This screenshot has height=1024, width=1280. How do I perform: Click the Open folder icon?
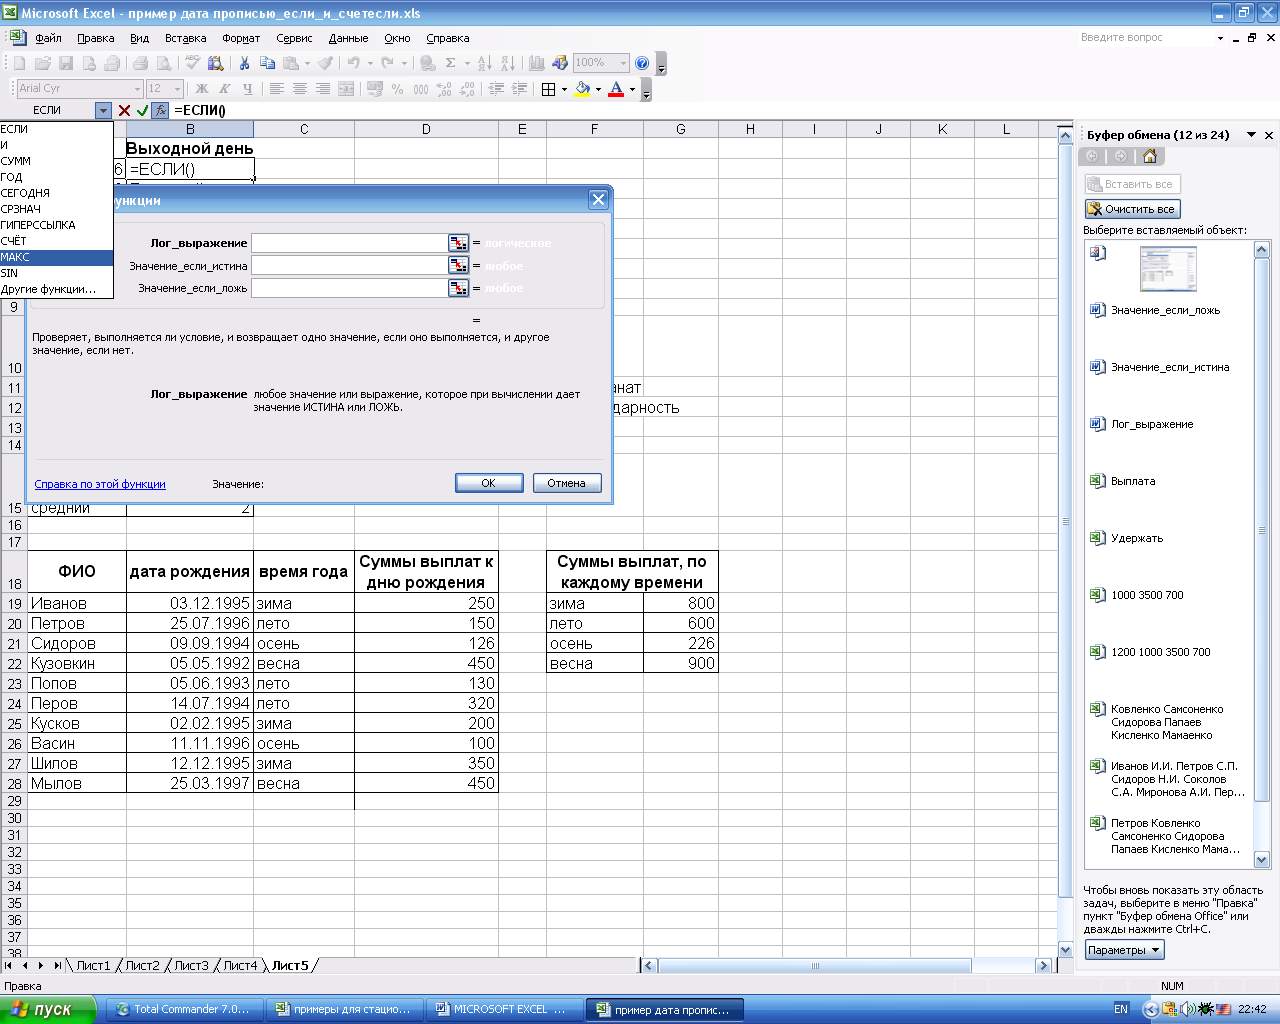(x=42, y=63)
